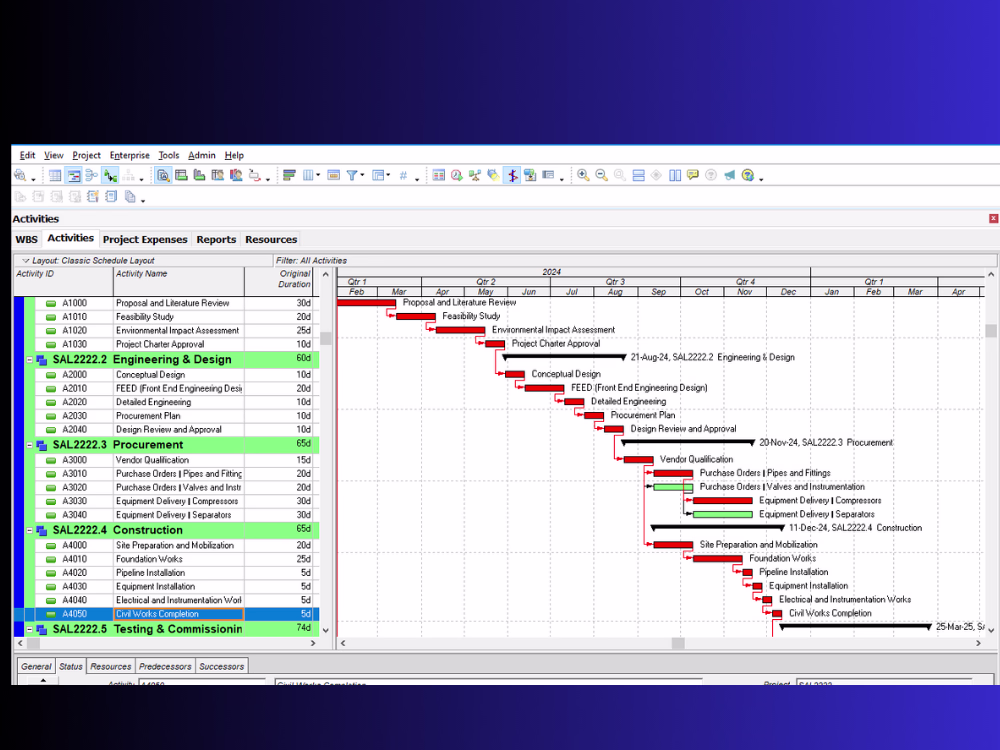
Task: Show the Activity Table view icon
Action: tap(55, 175)
